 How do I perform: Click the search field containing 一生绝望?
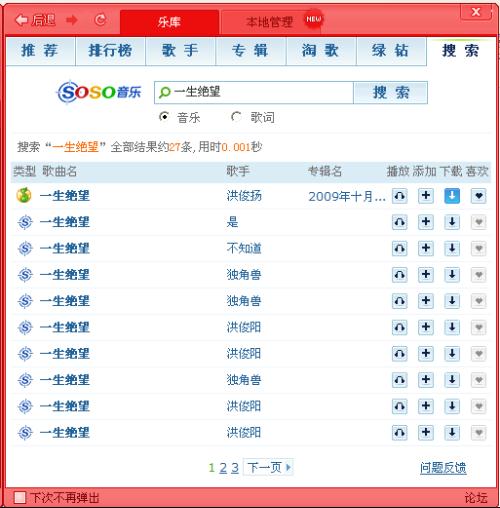point(254,92)
